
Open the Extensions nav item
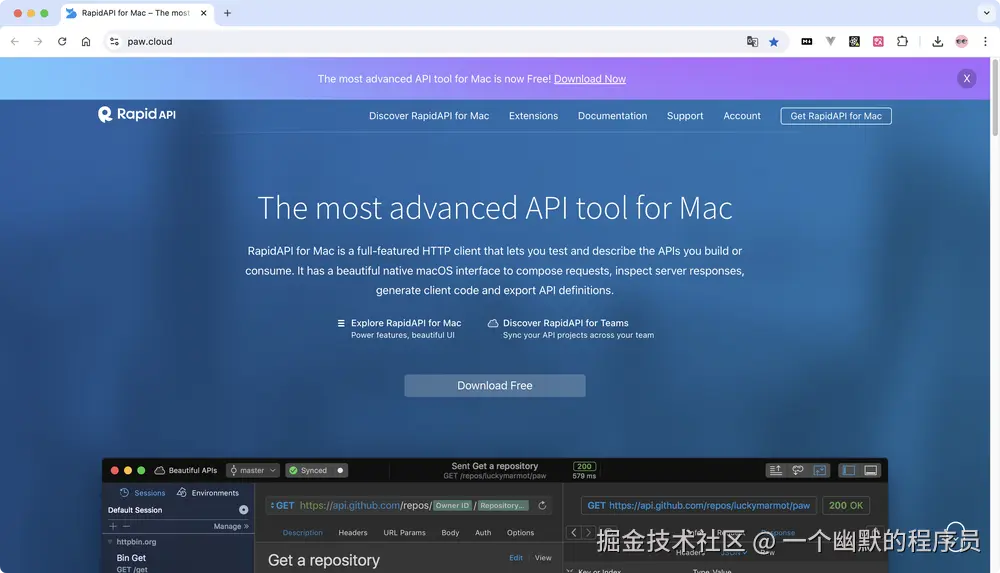[x=533, y=115]
